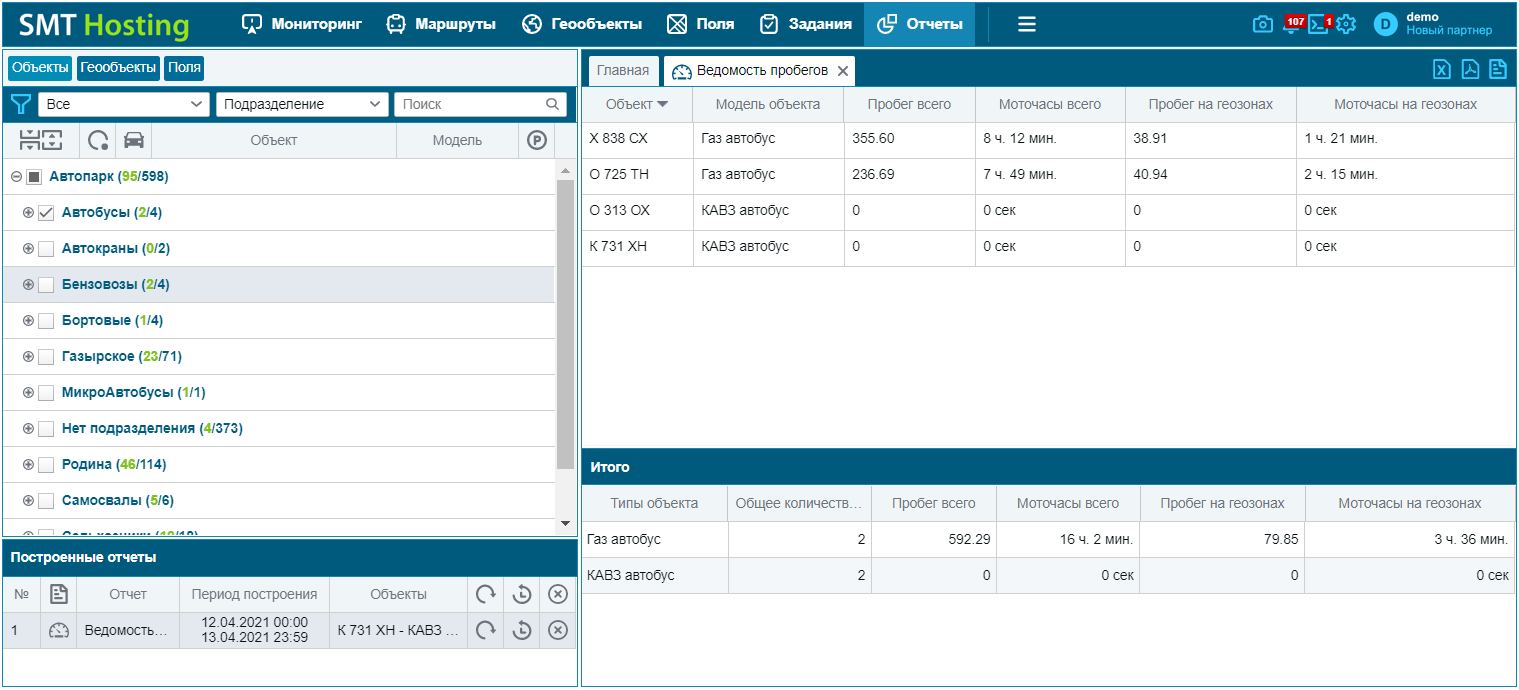
Task: Expand the Автокраны group
Action: pos(28,249)
